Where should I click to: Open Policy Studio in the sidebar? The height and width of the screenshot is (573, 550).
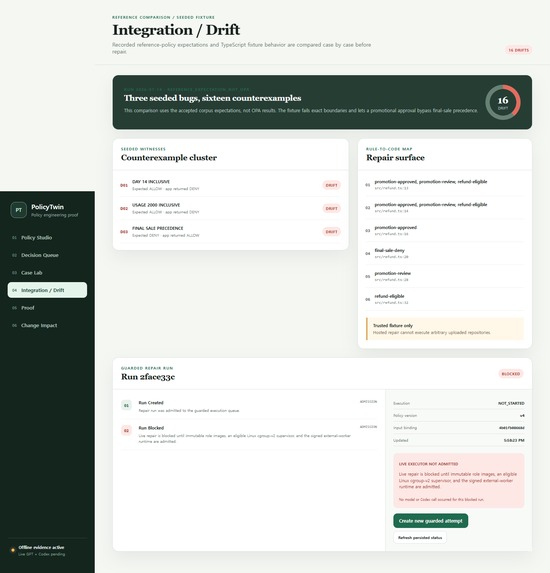(47, 238)
